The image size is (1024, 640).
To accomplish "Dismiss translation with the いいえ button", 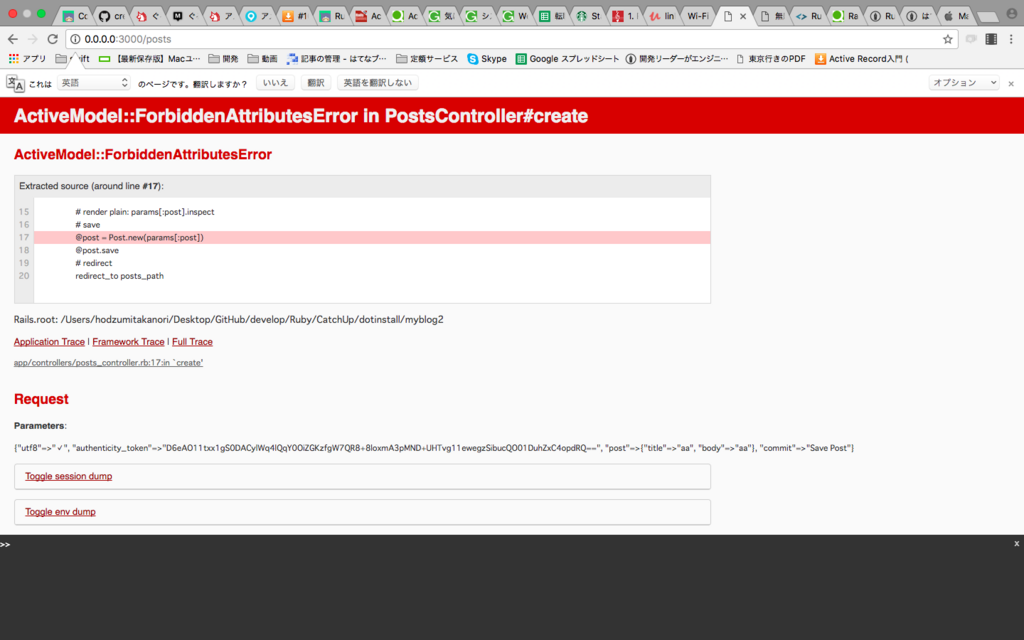I will [x=275, y=82].
